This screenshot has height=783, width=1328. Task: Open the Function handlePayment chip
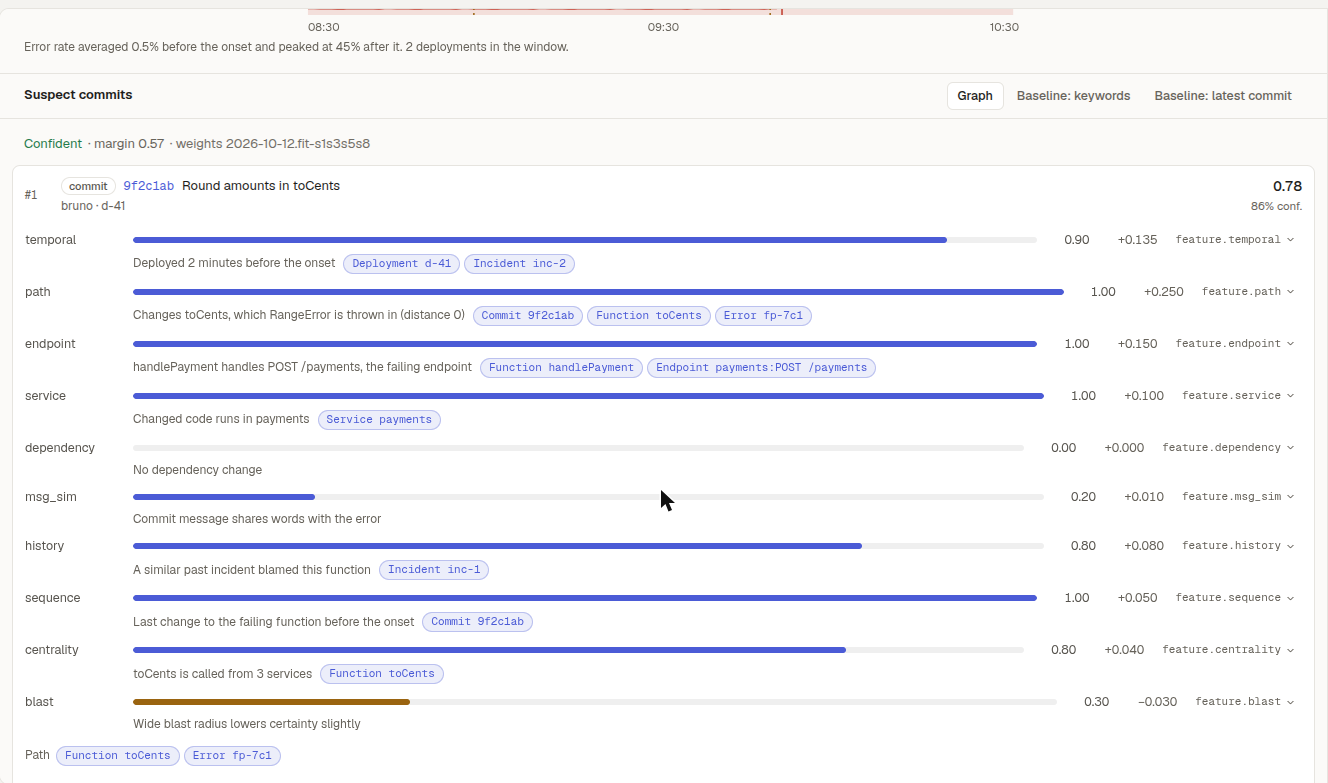pos(562,368)
